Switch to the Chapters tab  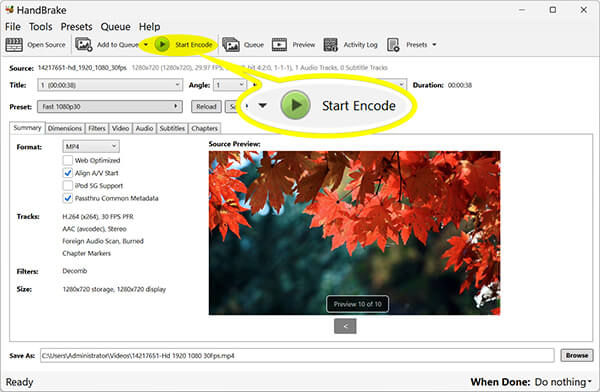(x=204, y=128)
